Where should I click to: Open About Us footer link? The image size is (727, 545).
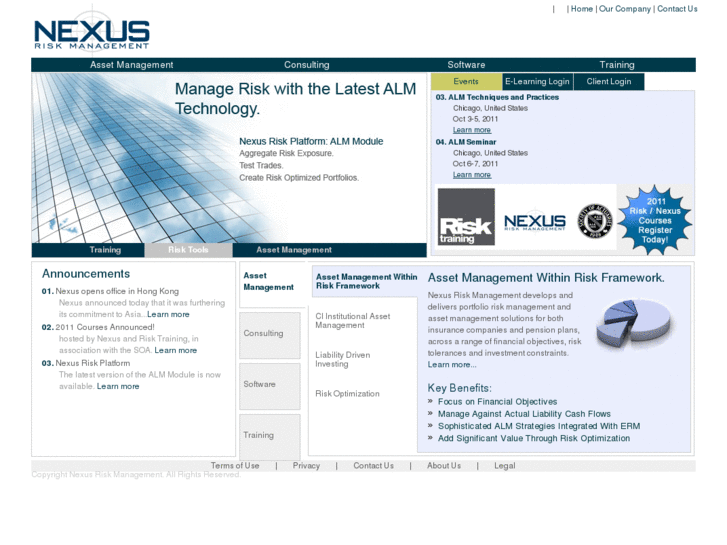coord(444,466)
